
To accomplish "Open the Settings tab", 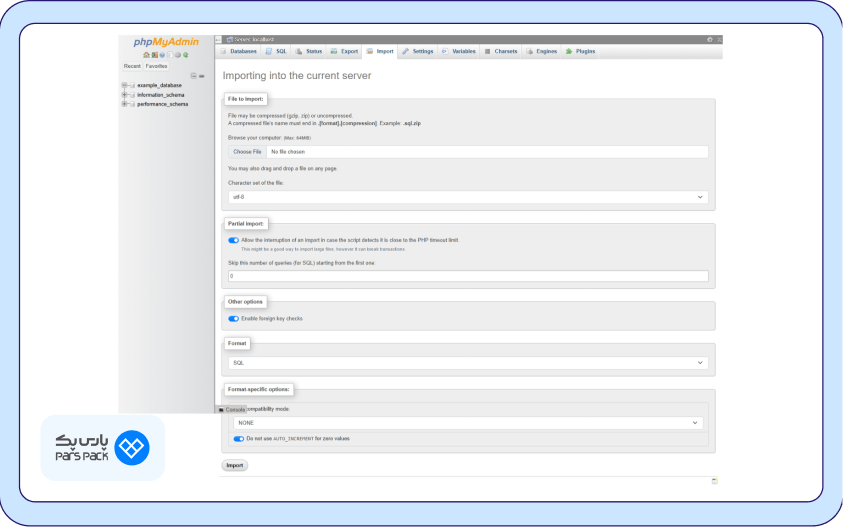I will 418,52.
